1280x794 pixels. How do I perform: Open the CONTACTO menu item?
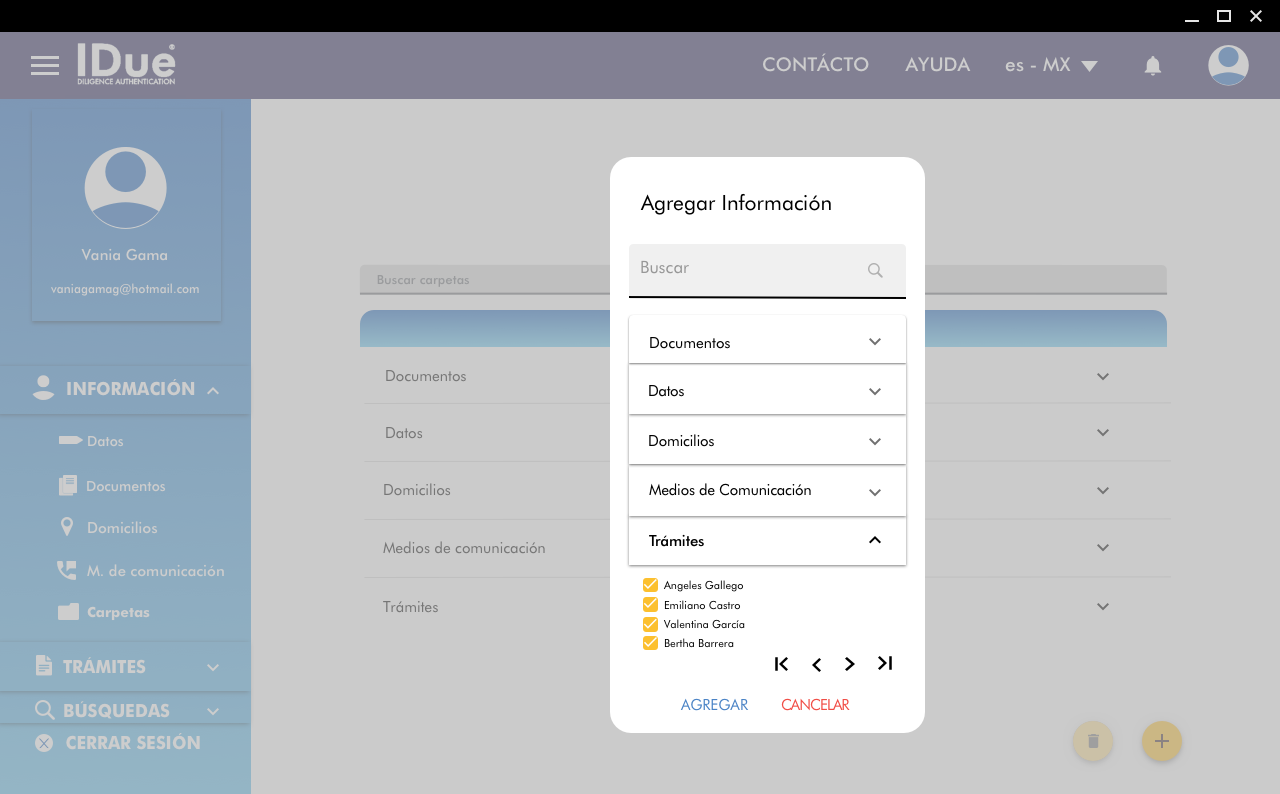[x=815, y=65]
